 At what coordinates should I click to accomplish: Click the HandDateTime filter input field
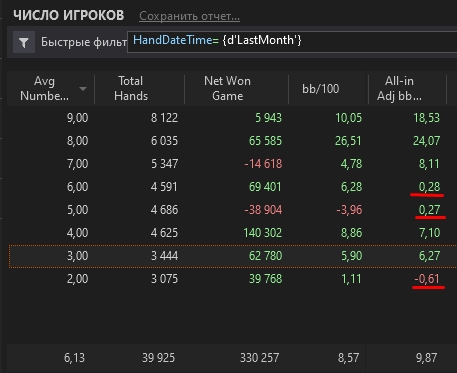coord(292,42)
